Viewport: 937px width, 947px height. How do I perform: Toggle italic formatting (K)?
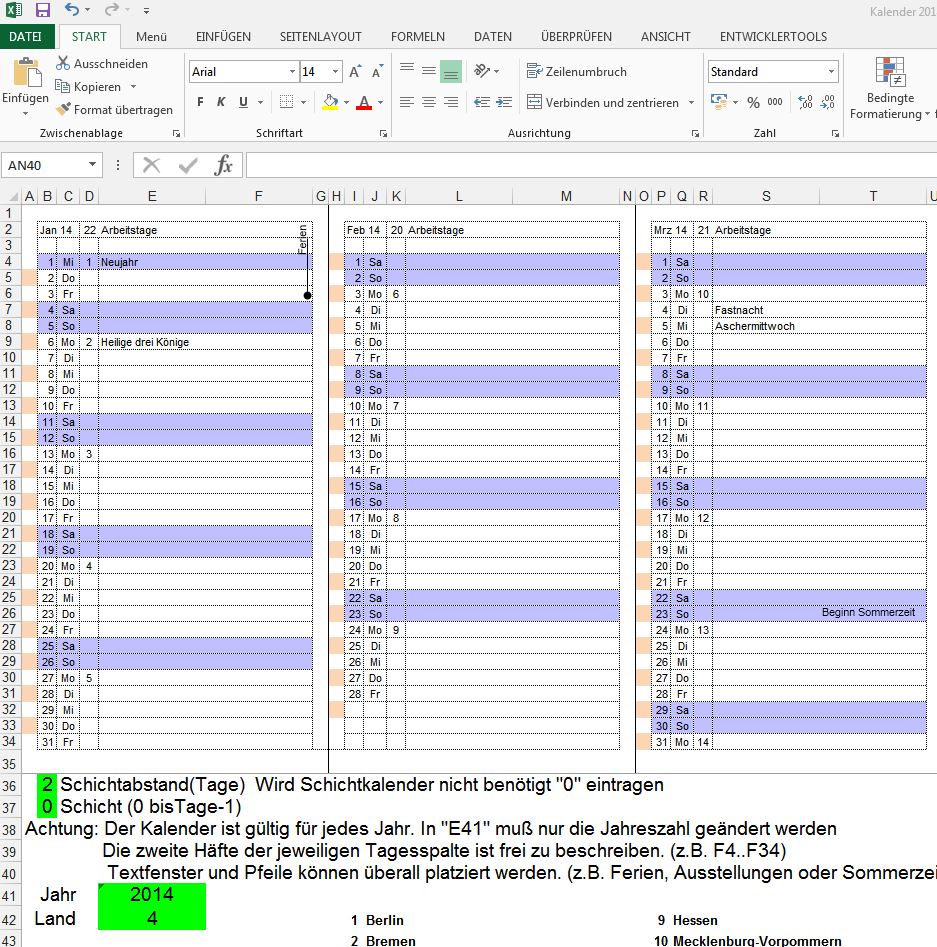[x=221, y=102]
